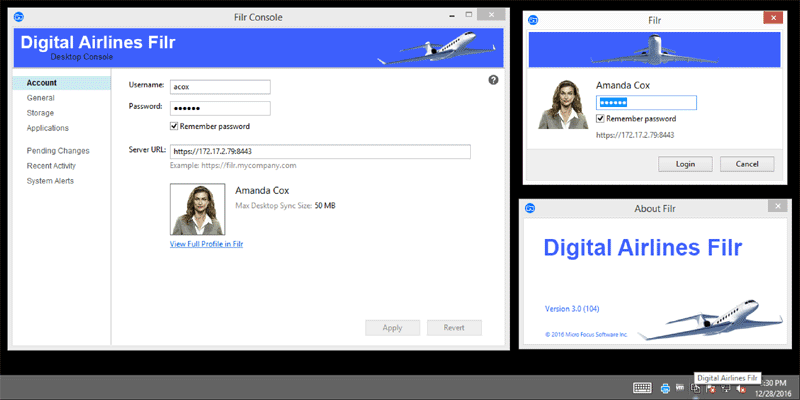Click the Username field containing acox
800x400 pixels.
tap(220, 87)
